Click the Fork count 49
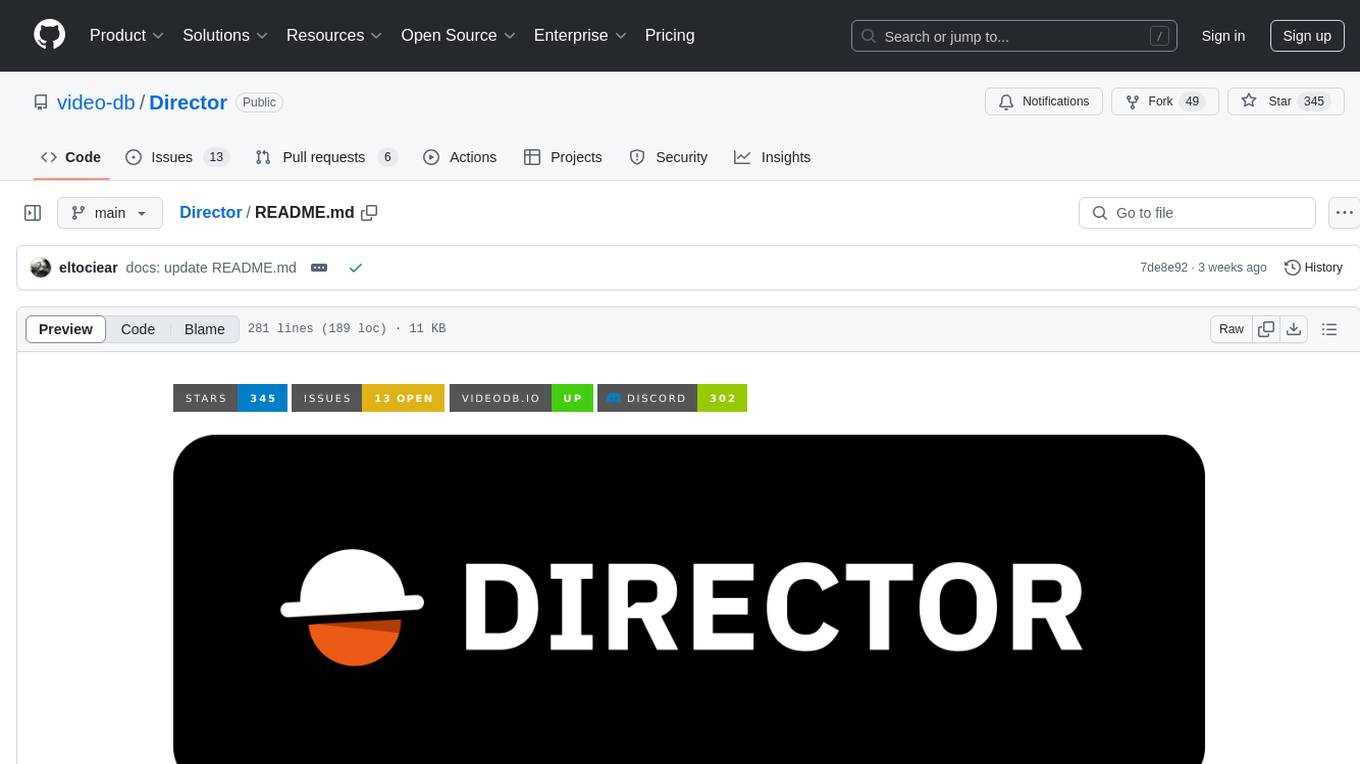The image size is (1360, 764). [1191, 102]
